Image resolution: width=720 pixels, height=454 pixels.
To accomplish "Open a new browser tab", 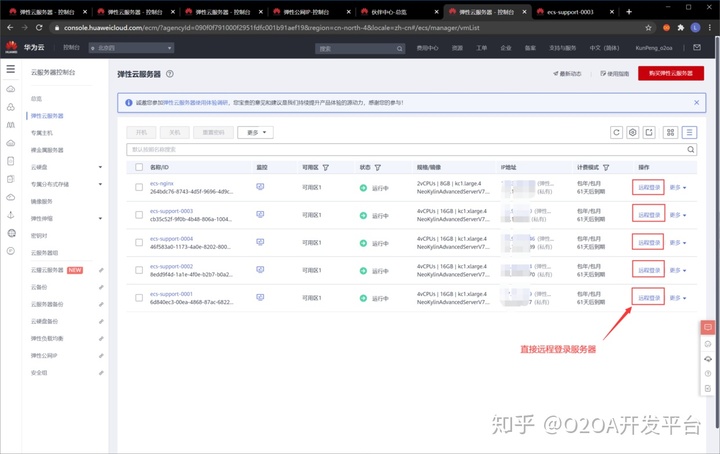I will click(x=629, y=12).
